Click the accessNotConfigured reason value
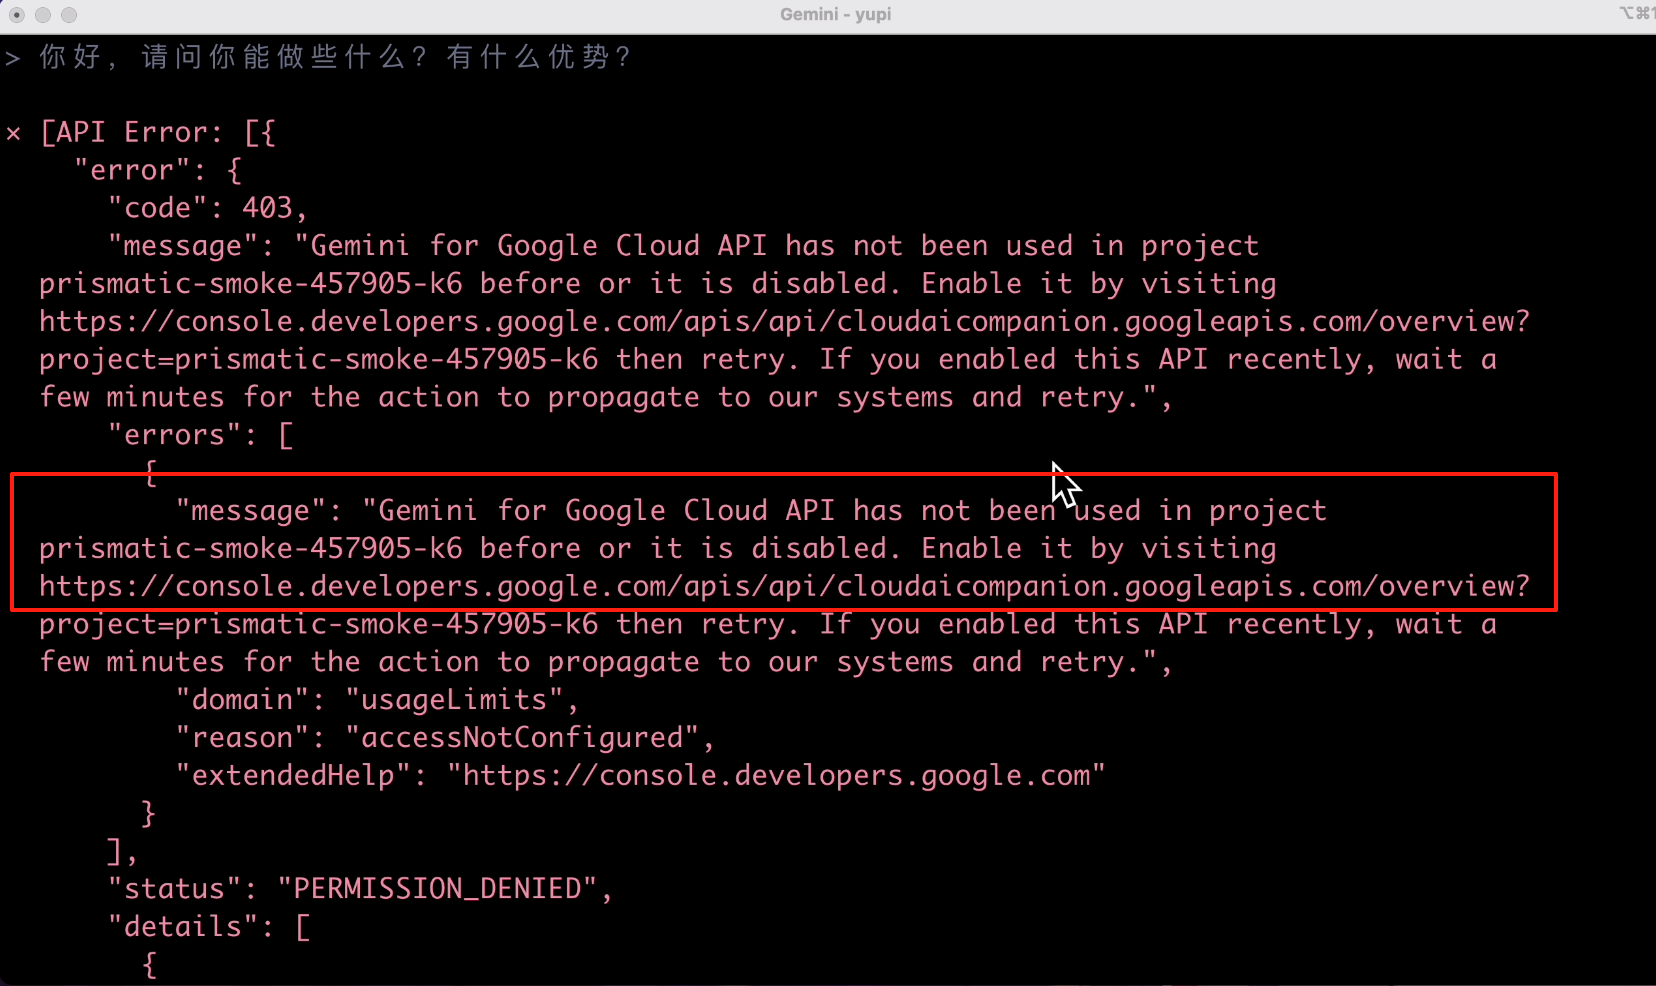Viewport: 1656px width, 986px height. coord(522,738)
